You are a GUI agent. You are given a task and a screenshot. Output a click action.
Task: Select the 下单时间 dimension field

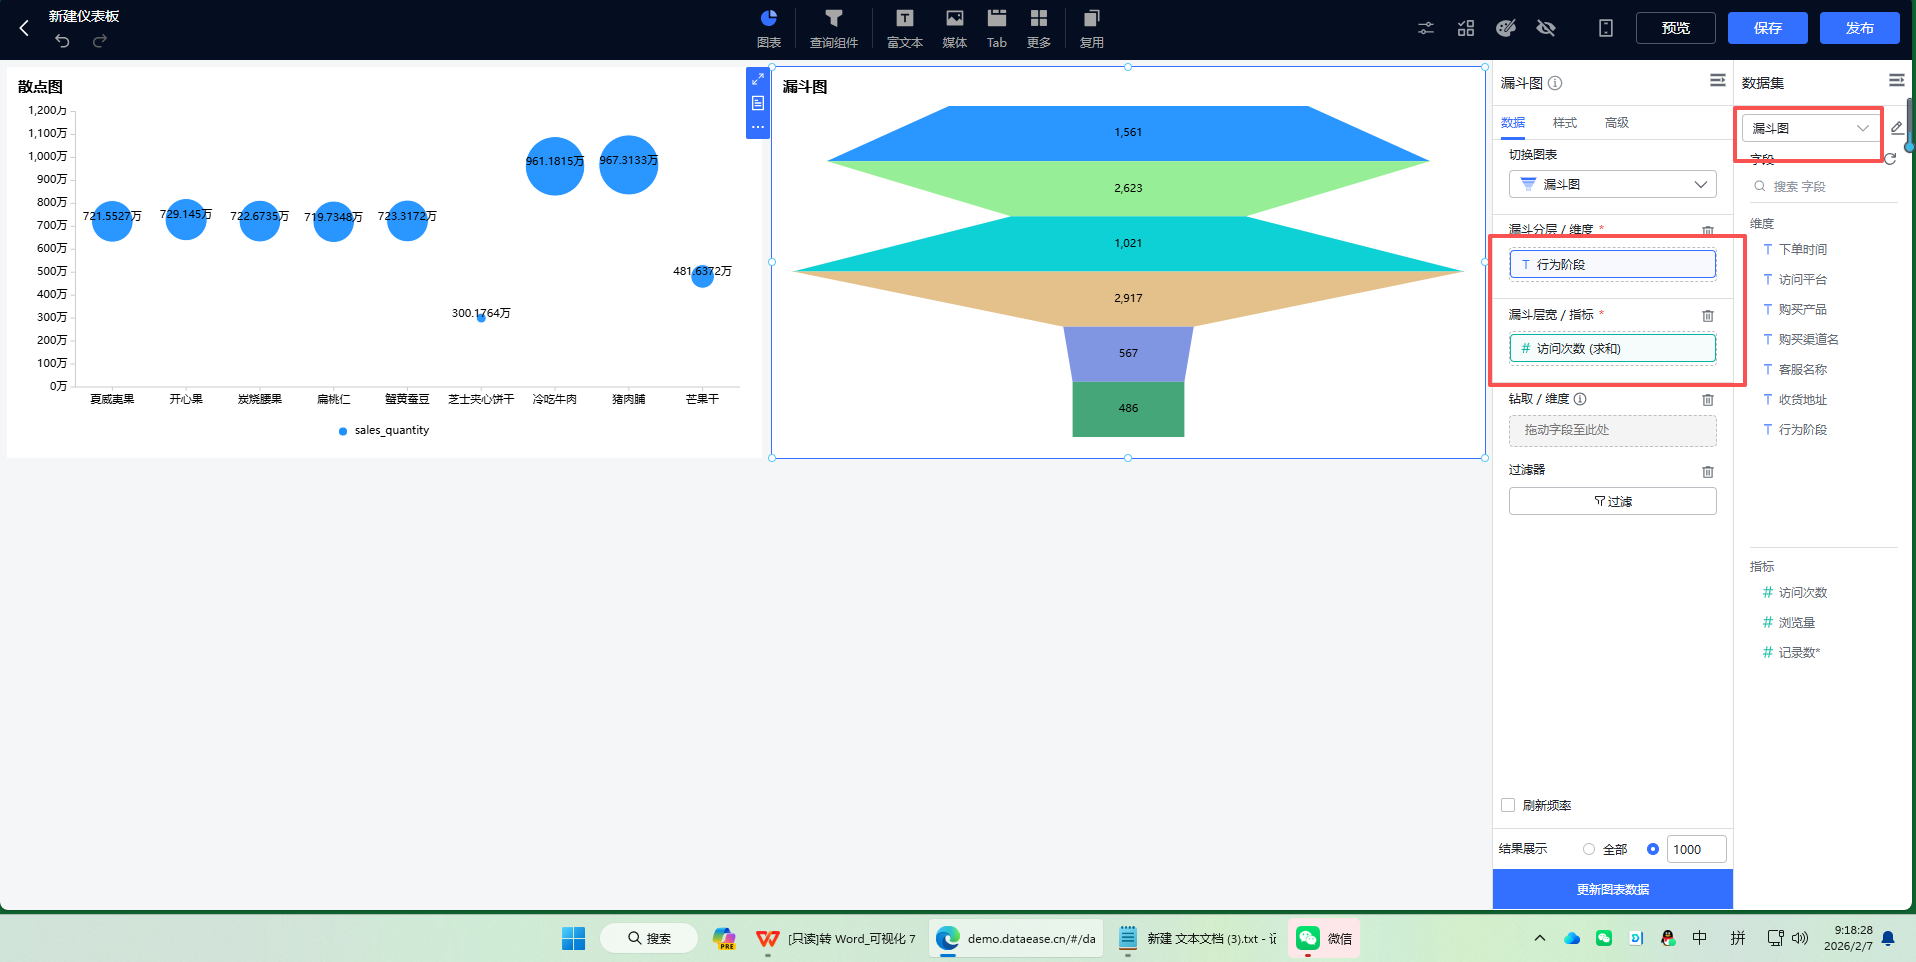pyautogui.click(x=1803, y=249)
